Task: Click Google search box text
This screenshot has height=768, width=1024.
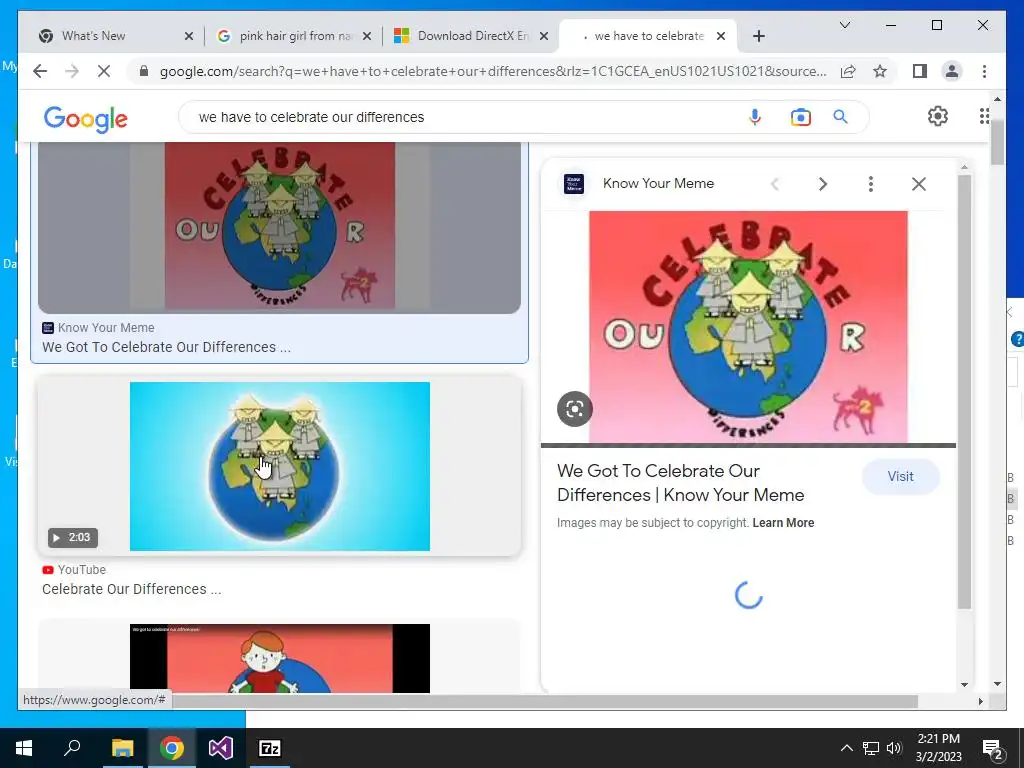Action: 312,117
